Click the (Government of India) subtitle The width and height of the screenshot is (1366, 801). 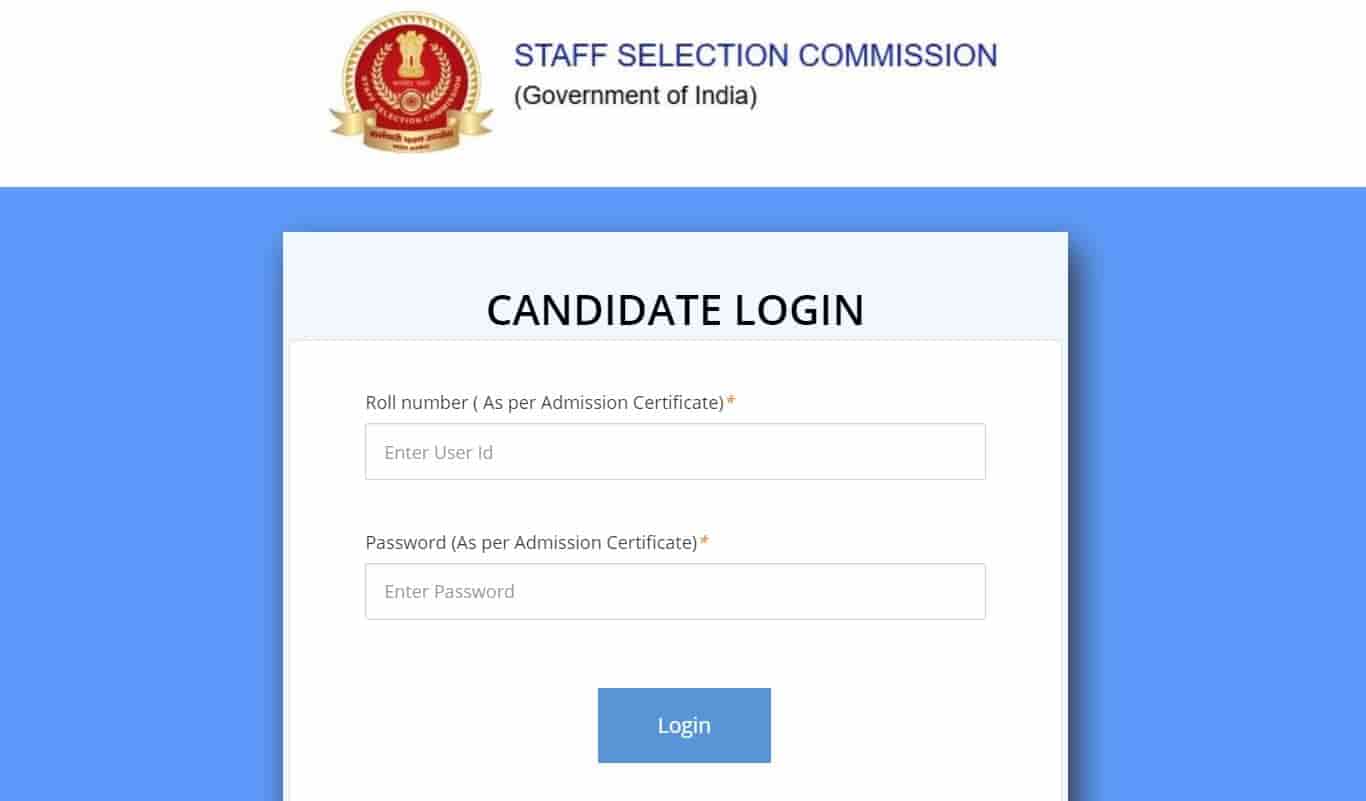(x=635, y=96)
